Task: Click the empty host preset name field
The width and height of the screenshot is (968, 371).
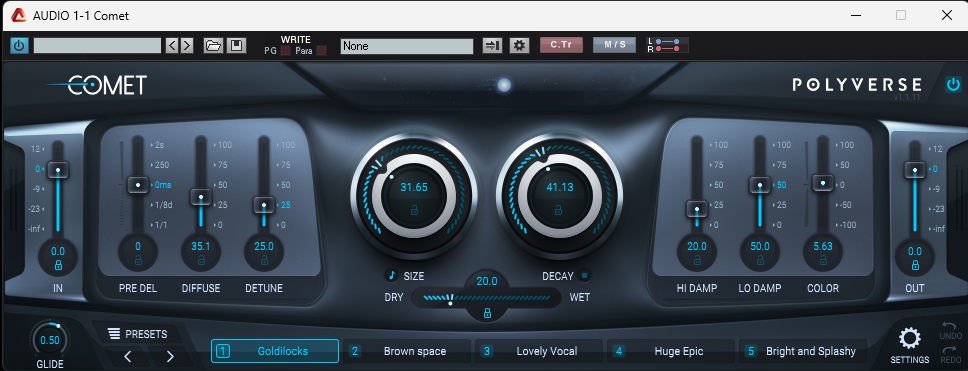Action: tap(98, 46)
